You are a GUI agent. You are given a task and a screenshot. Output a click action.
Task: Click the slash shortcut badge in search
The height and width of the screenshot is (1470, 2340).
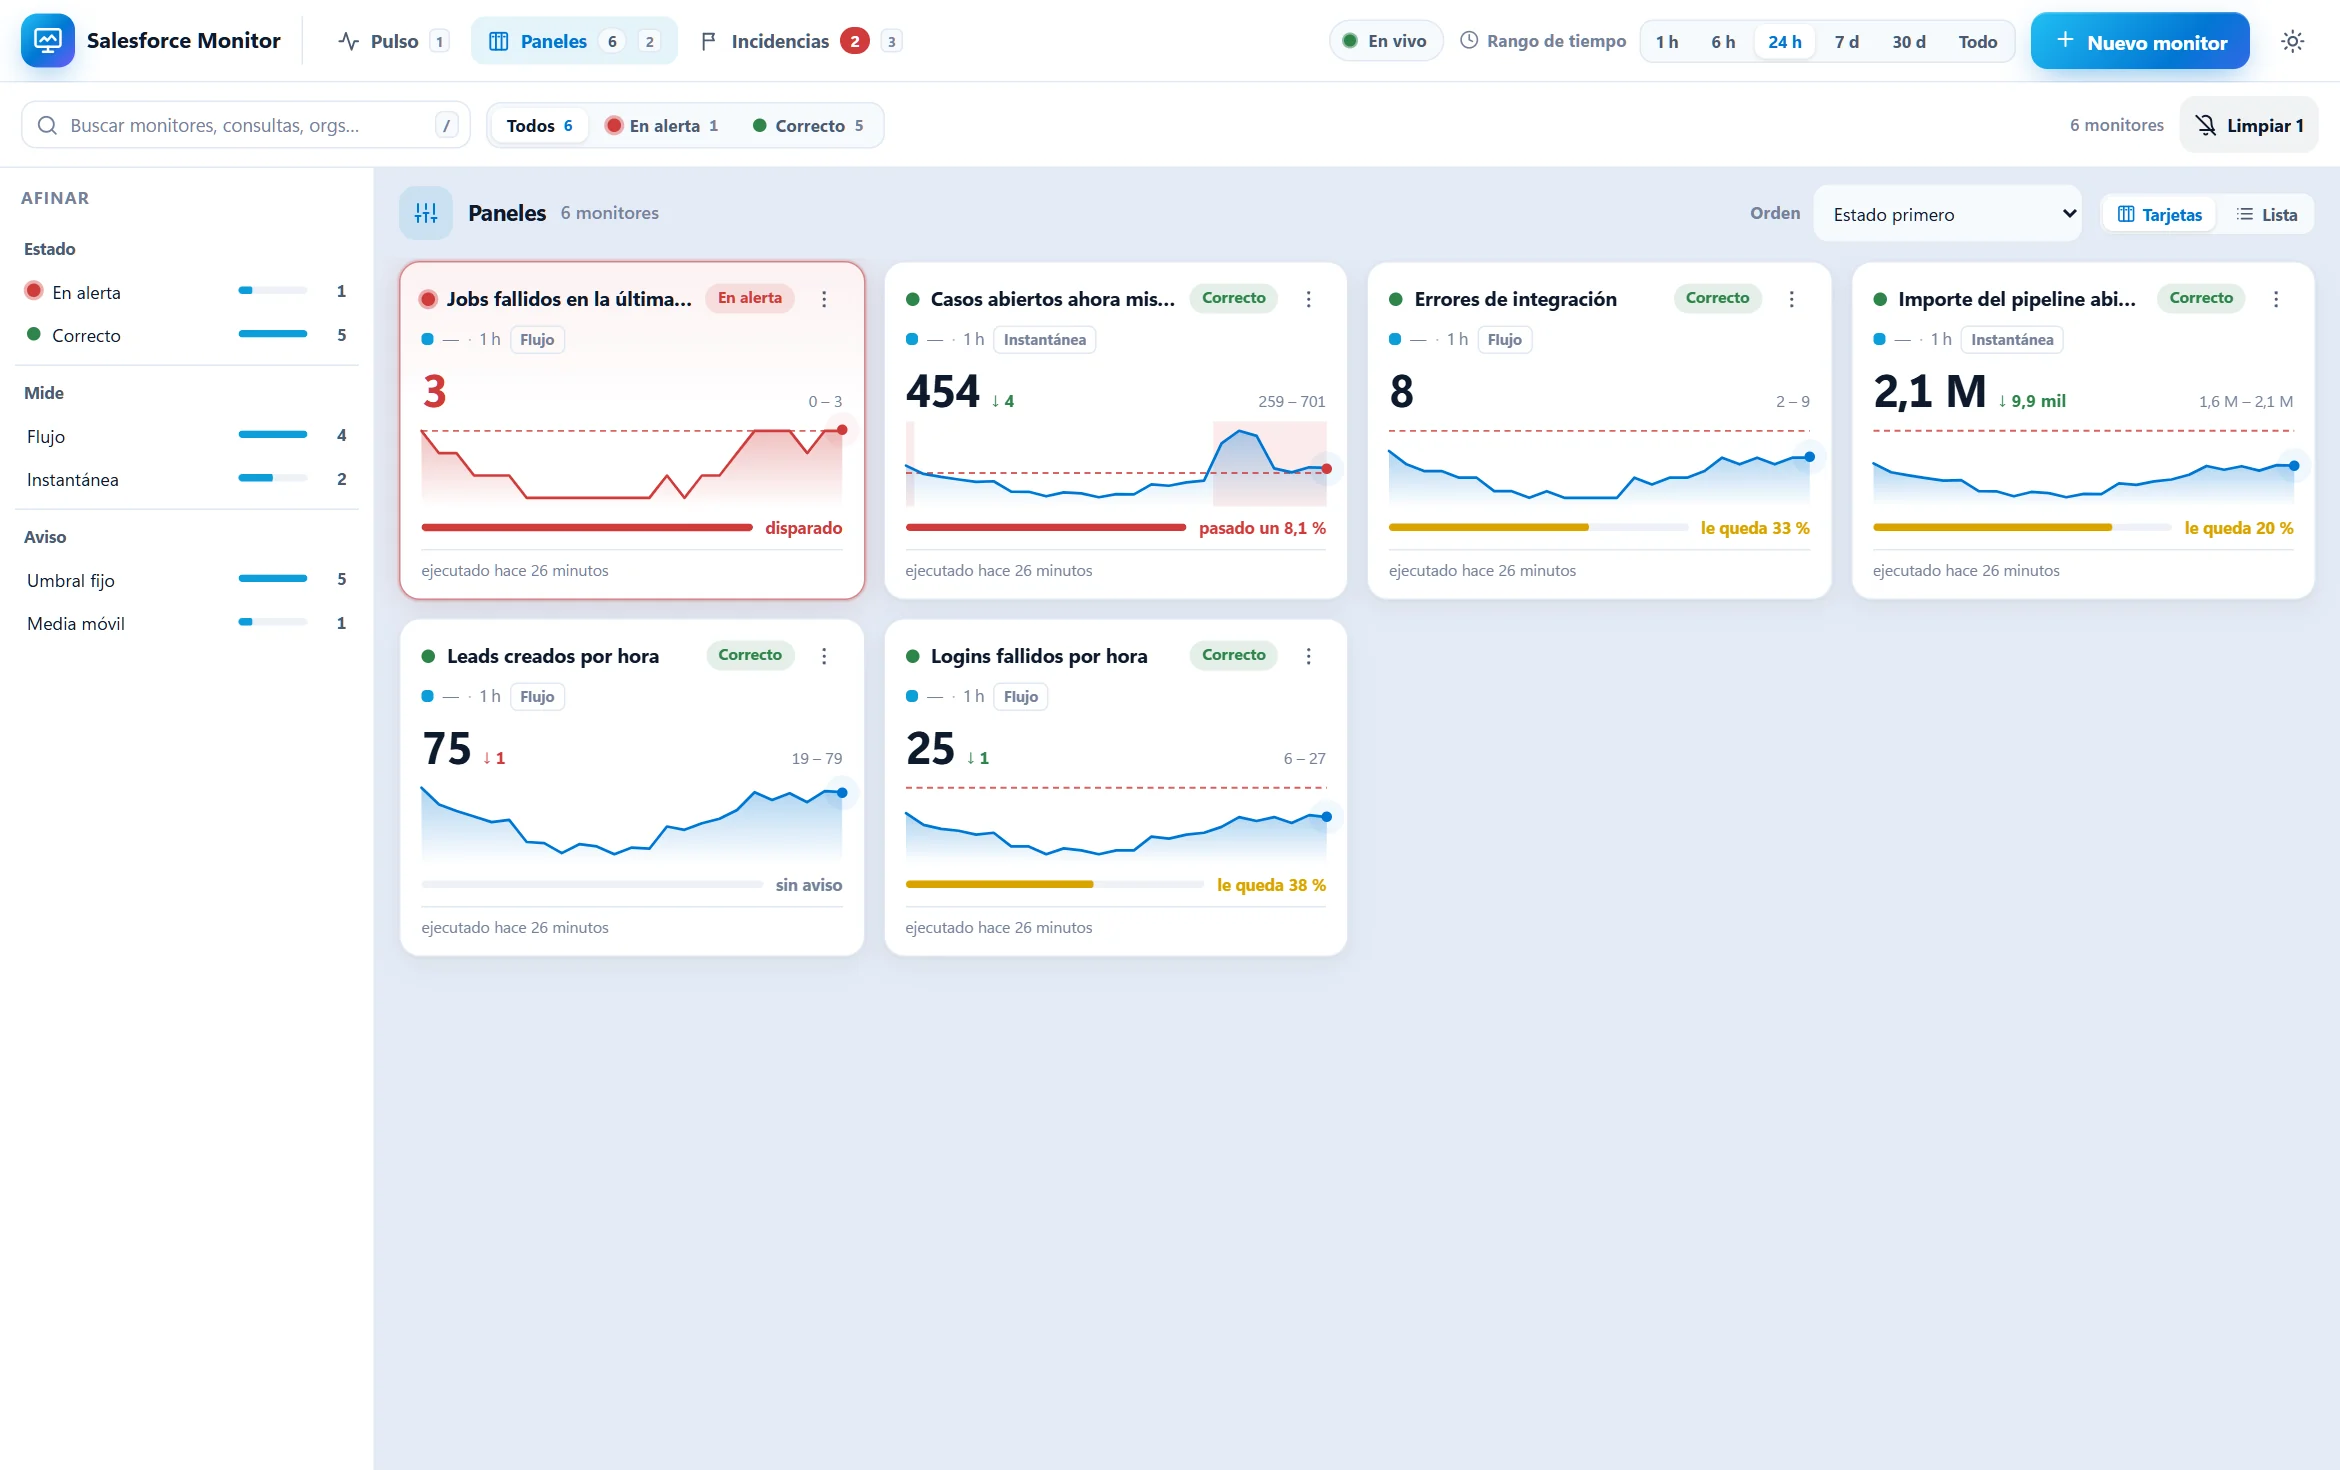(x=447, y=125)
